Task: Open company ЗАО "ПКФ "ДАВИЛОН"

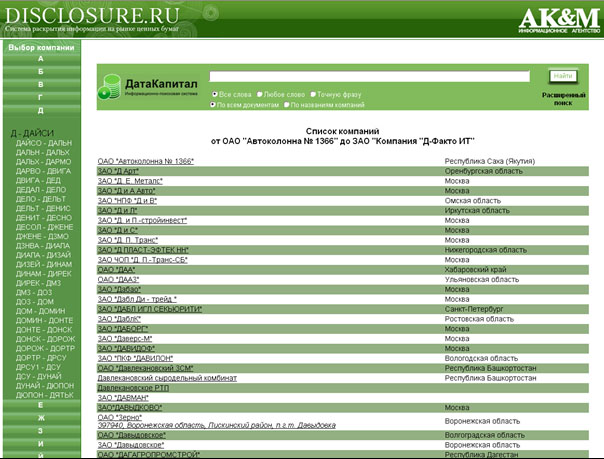Action: [135, 358]
